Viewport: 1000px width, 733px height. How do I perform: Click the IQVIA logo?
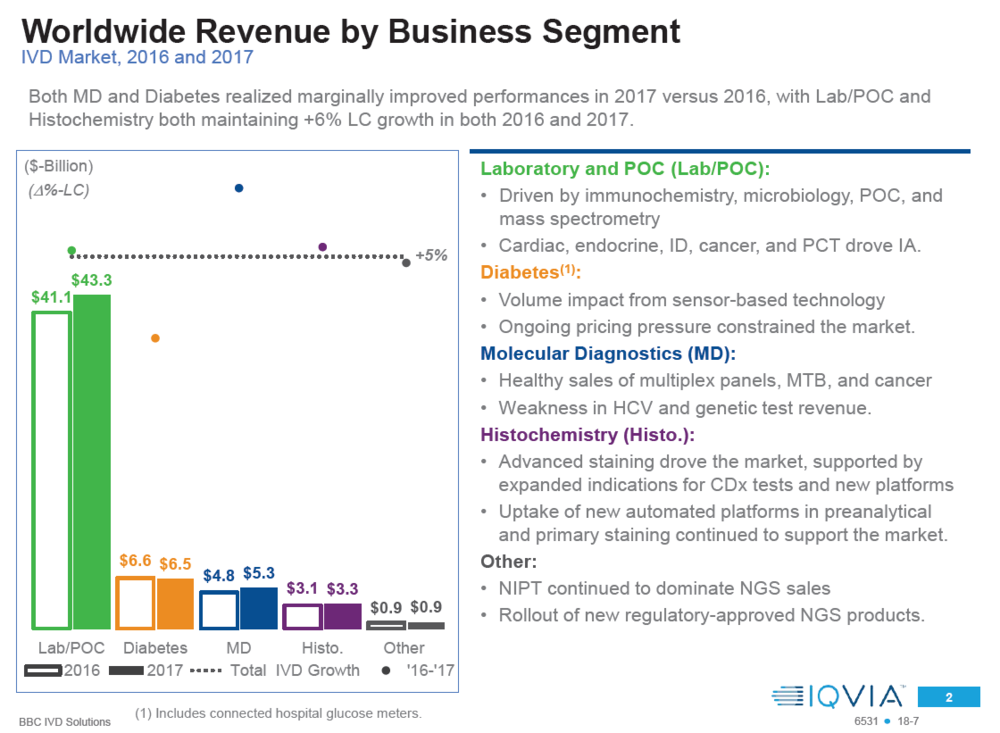838,696
